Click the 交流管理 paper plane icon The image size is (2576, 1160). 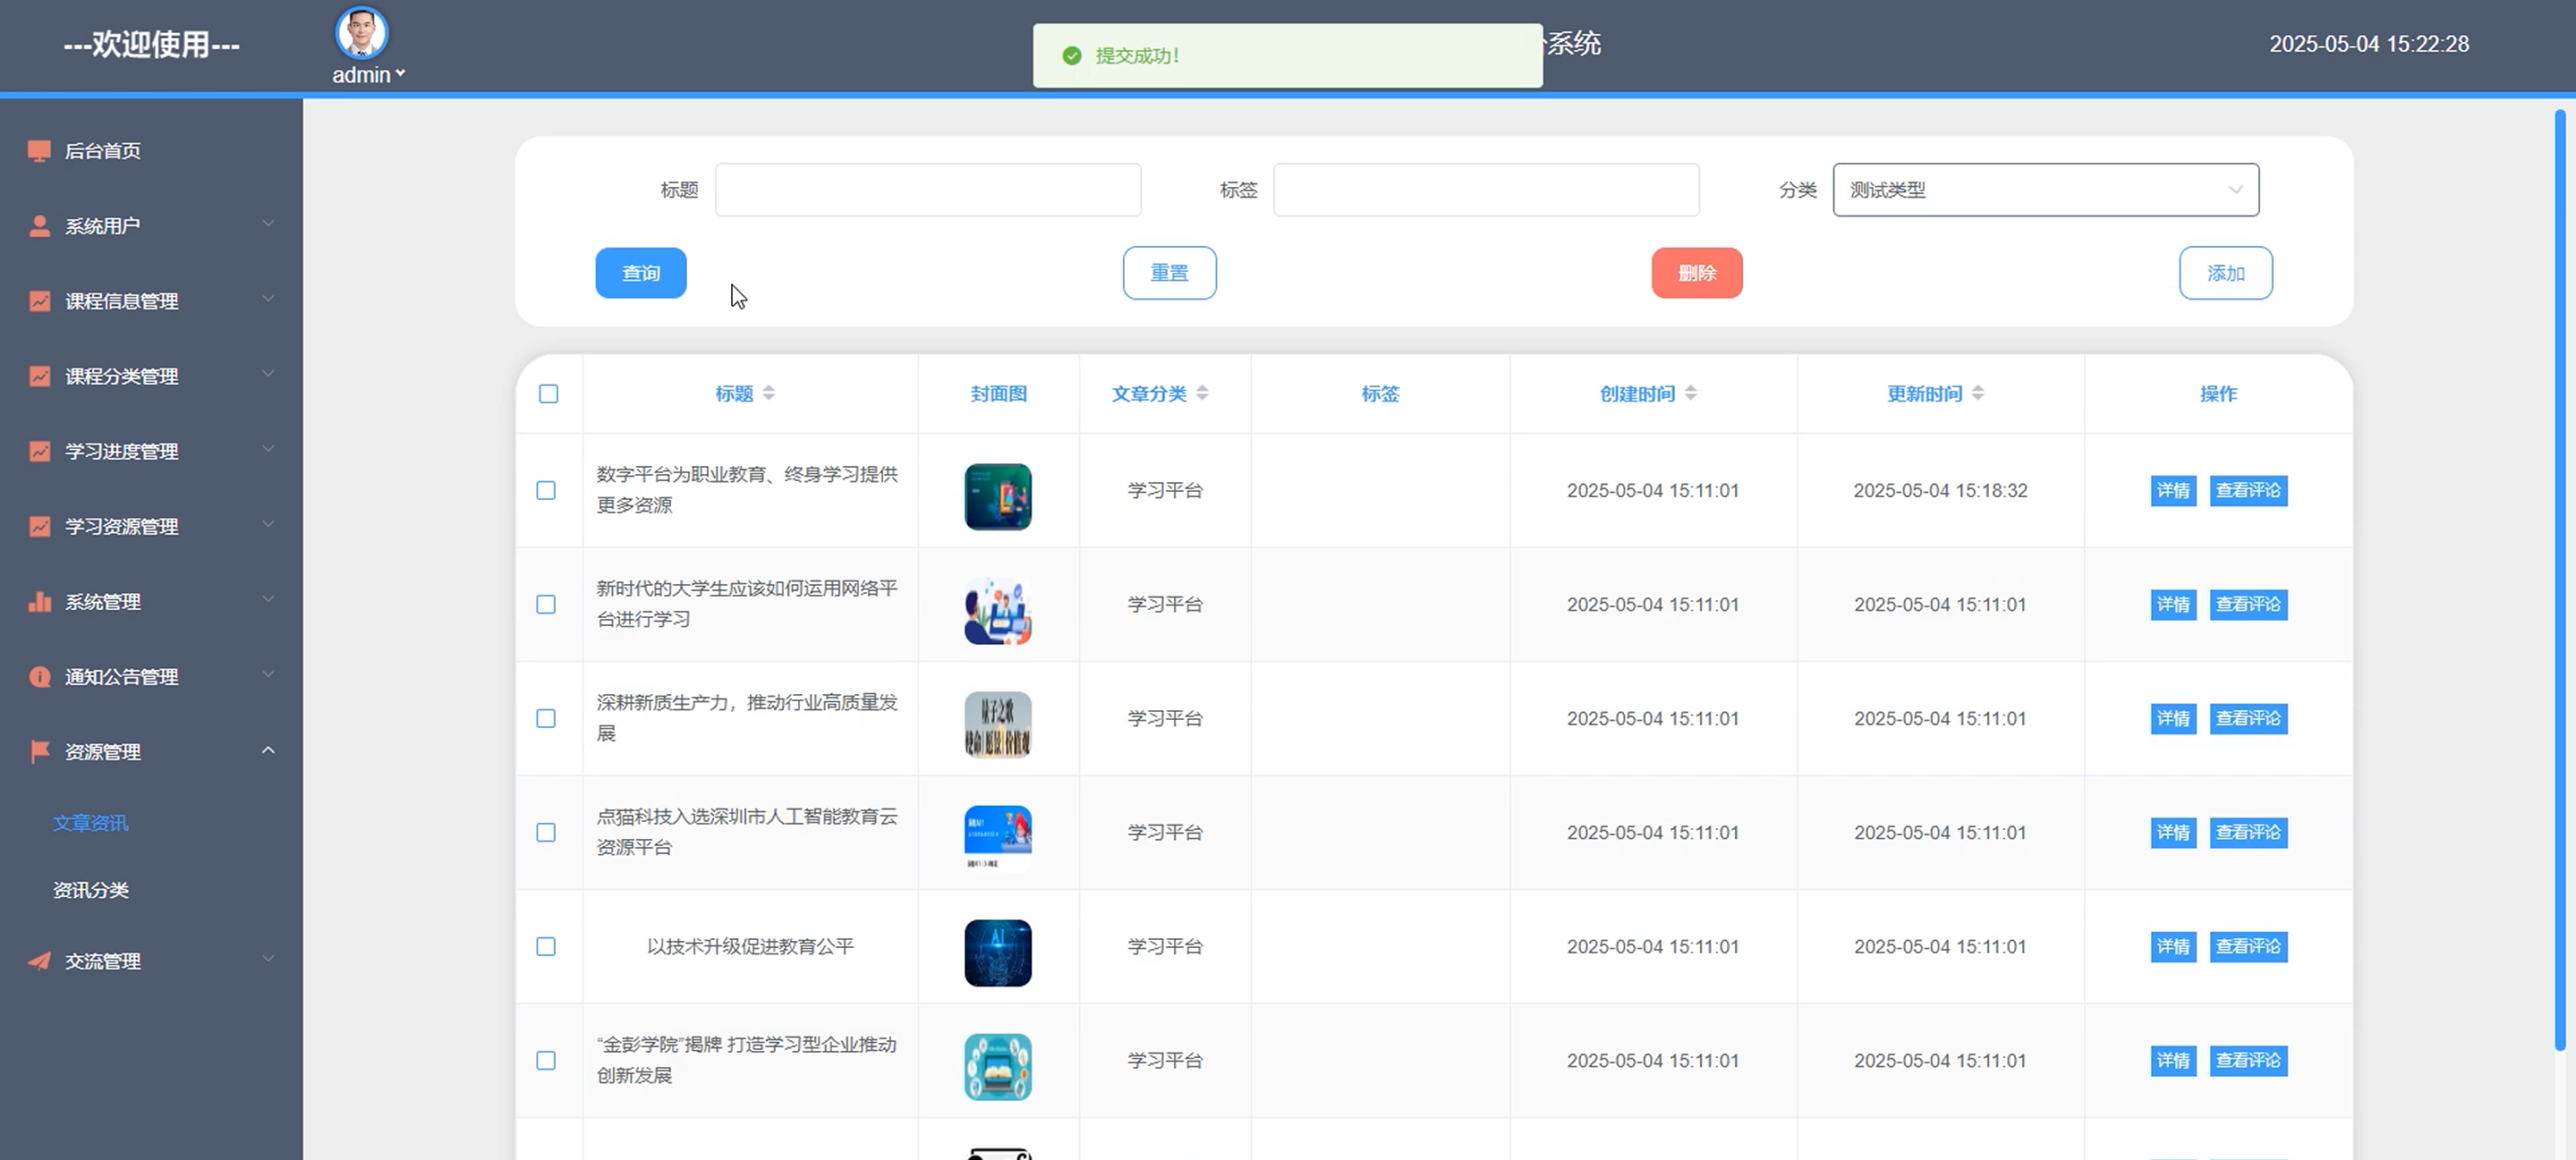[x=39, y=961]
